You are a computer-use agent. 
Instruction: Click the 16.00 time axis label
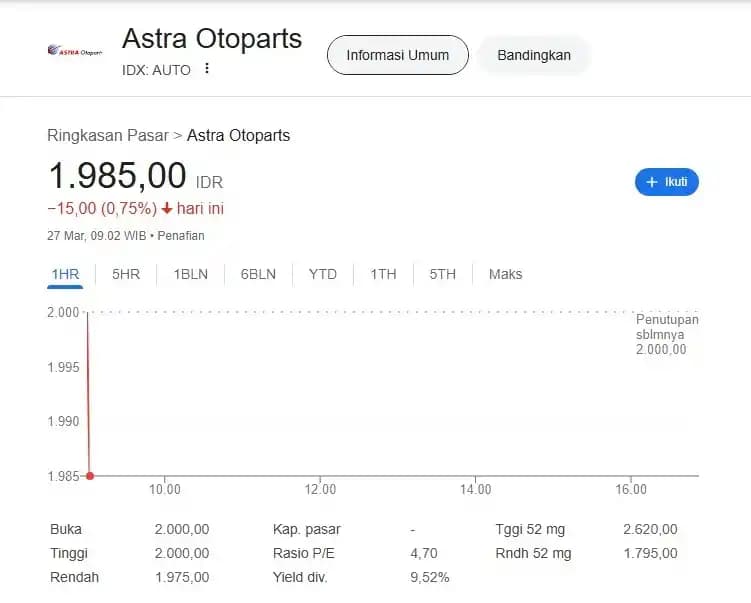[631, 489]
